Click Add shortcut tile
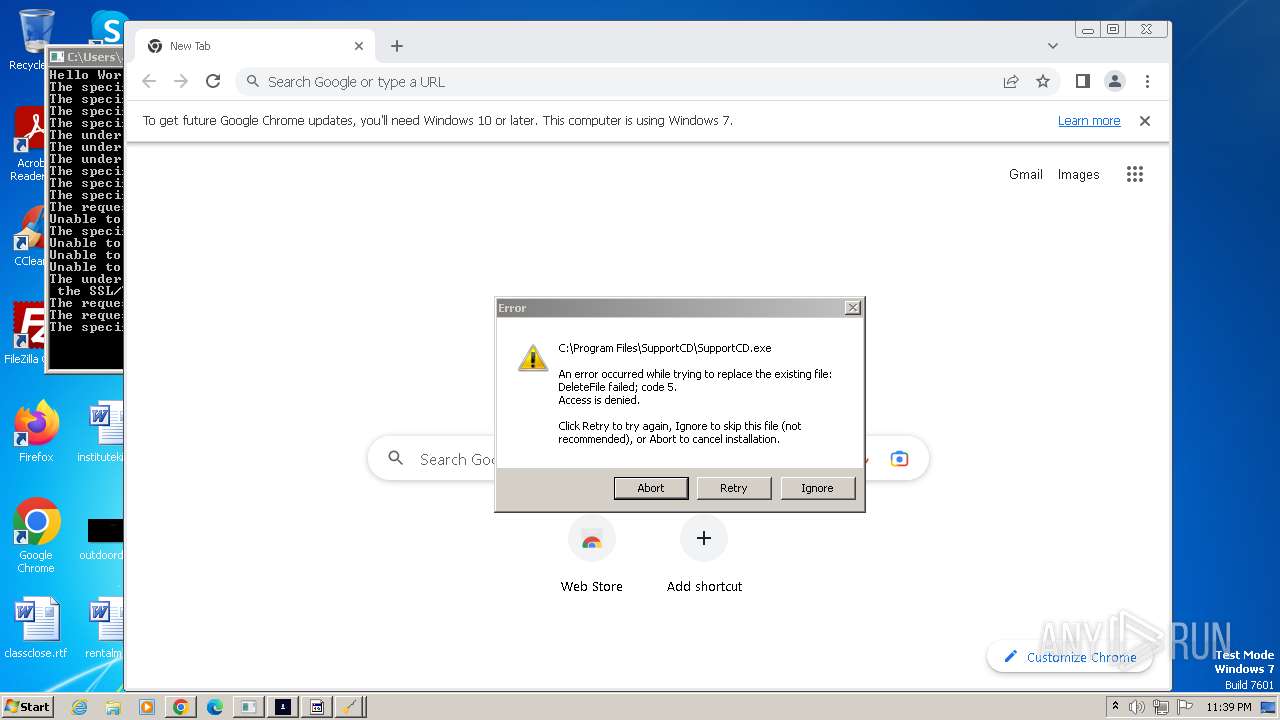 tap(704, 555)
